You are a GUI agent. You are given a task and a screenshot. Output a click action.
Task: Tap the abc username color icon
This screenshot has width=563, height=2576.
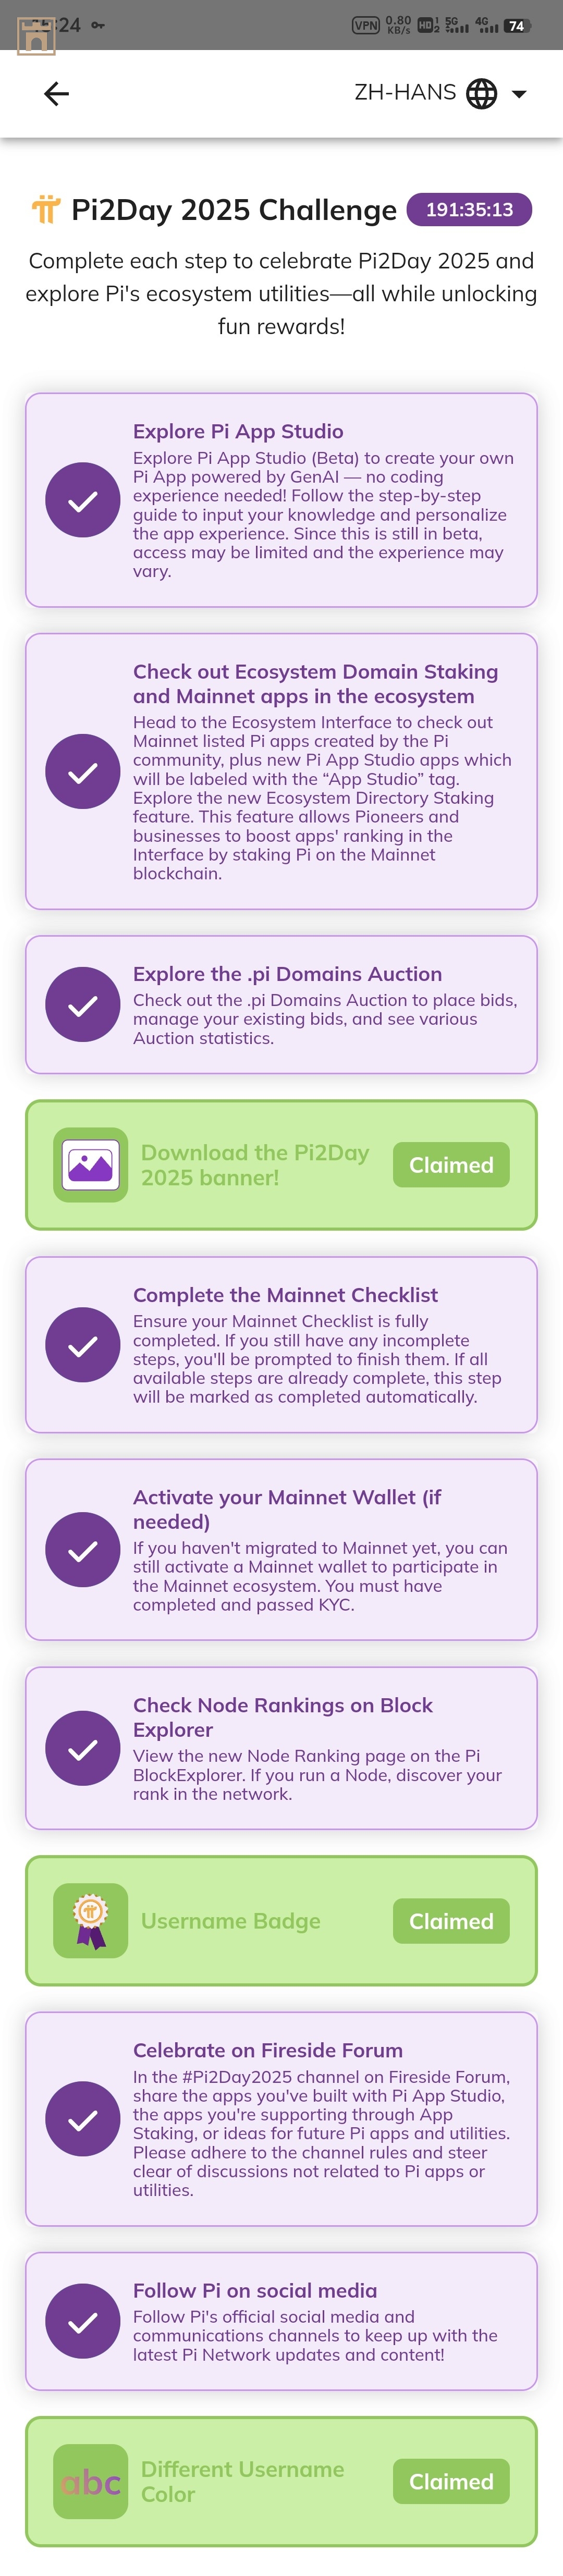coord(90,2482)
